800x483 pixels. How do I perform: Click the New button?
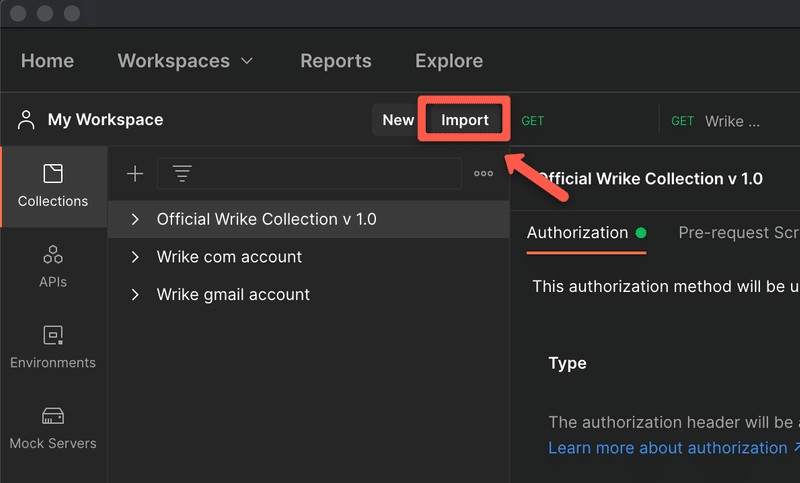pyautogui.click(x=398, y=120)
